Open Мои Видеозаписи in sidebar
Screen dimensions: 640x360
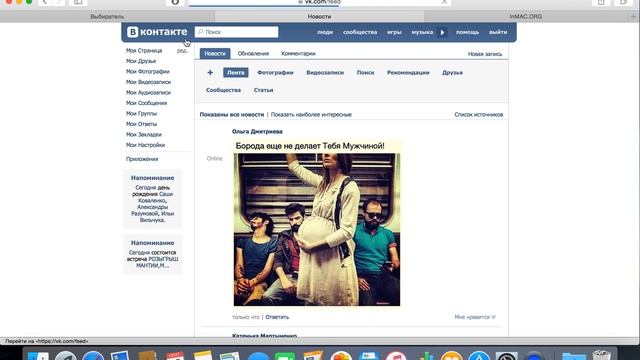pyautogui.click(x=148, y=82)
